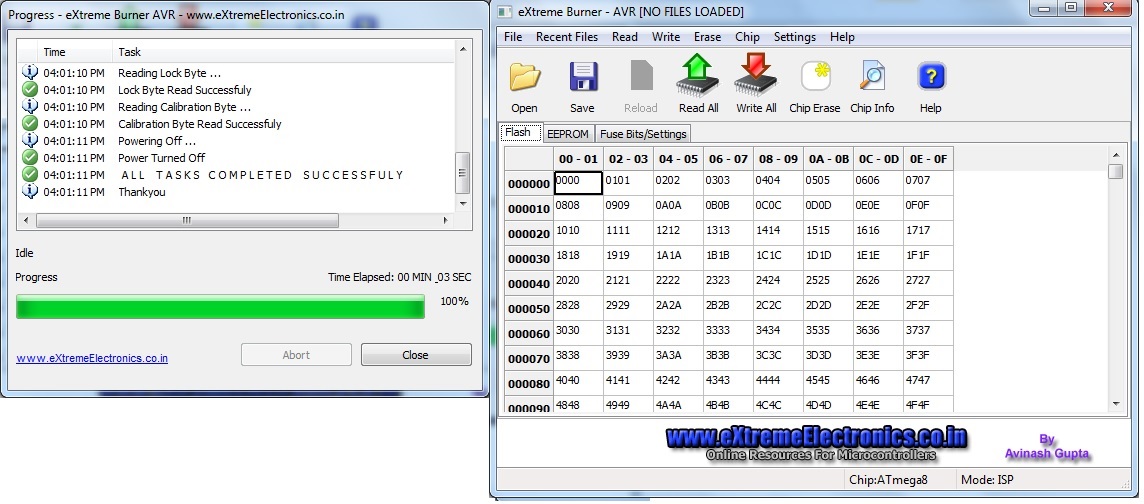The width and height of the screenshot is (1144, 504).
Task: Click the disabled Abort button
Action: click(296, 355)
